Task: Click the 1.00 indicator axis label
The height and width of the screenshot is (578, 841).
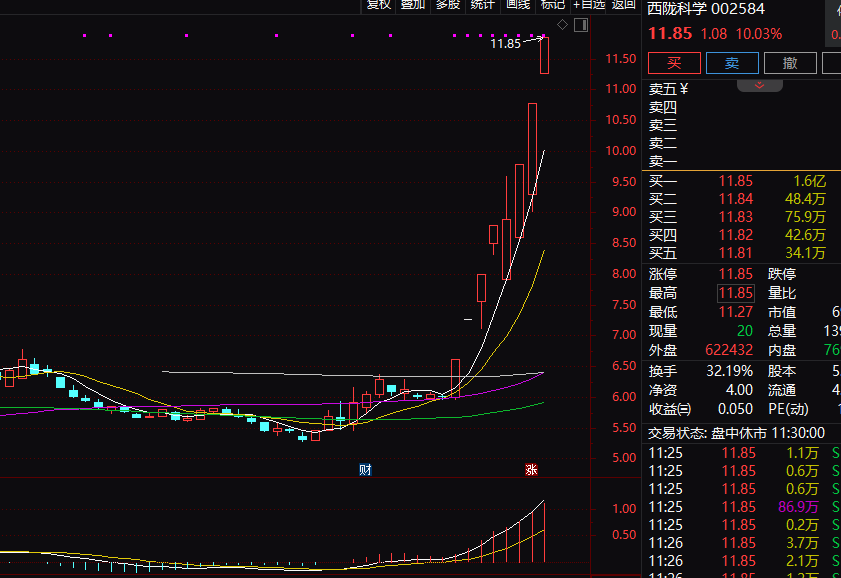Action: tap(624, 508)
